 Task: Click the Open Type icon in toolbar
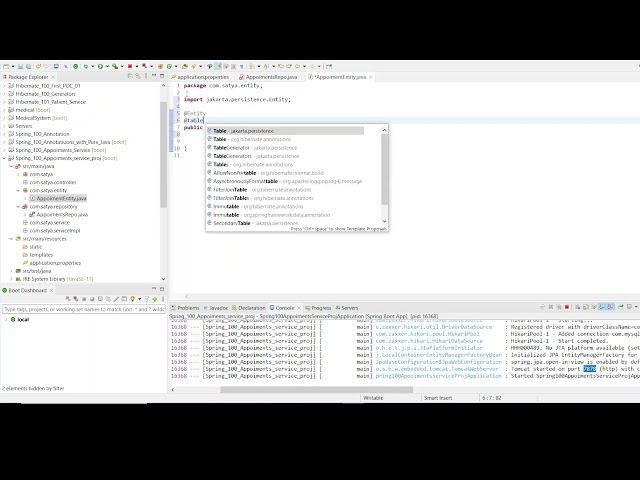tap(184, 66)
